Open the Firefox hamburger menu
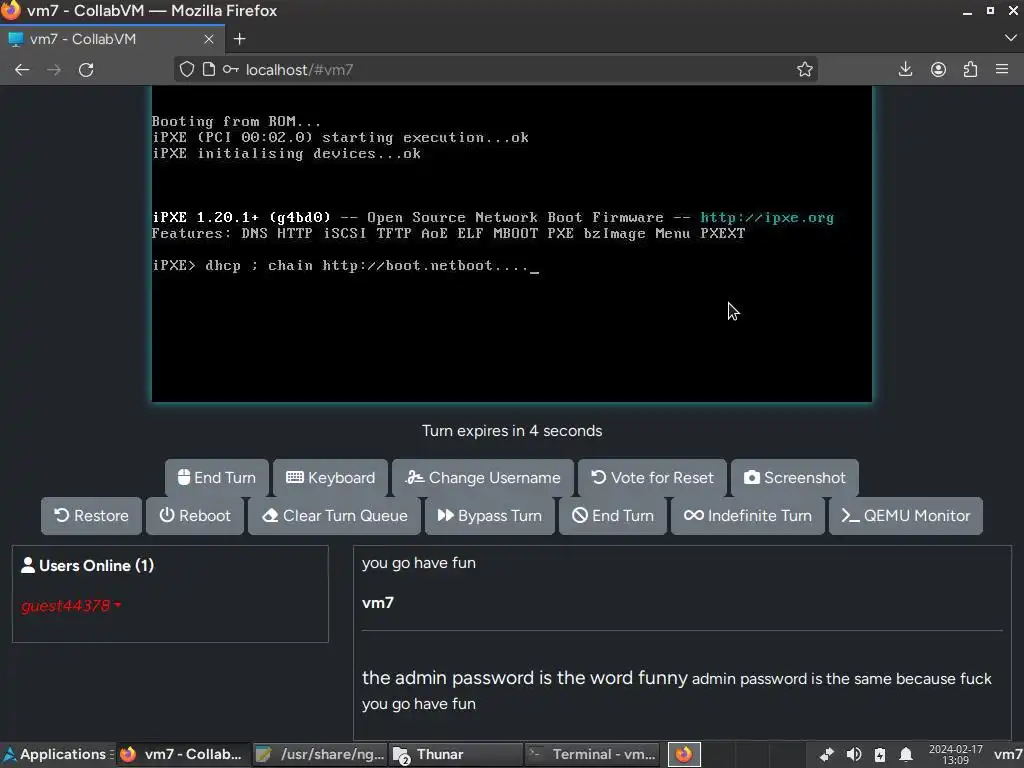 1002,69
